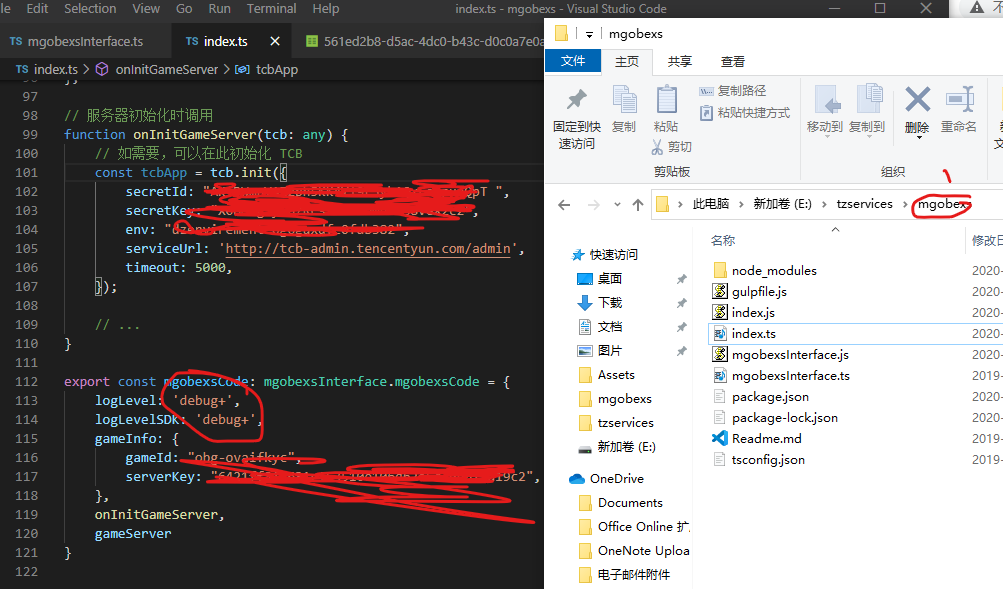Click the Paste clipboard icon

click(667, 100)
